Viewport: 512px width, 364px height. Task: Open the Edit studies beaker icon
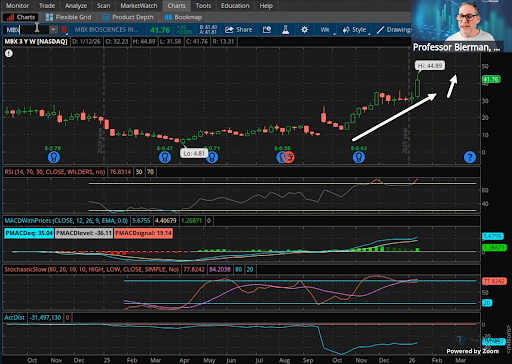point(285,30)
